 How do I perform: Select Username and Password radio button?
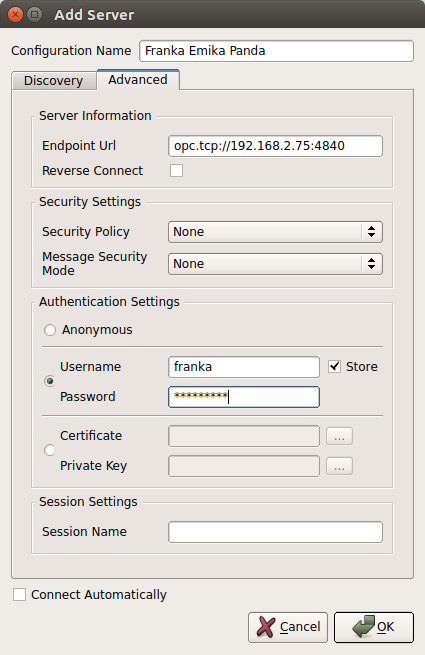click(x=50, y=381)
